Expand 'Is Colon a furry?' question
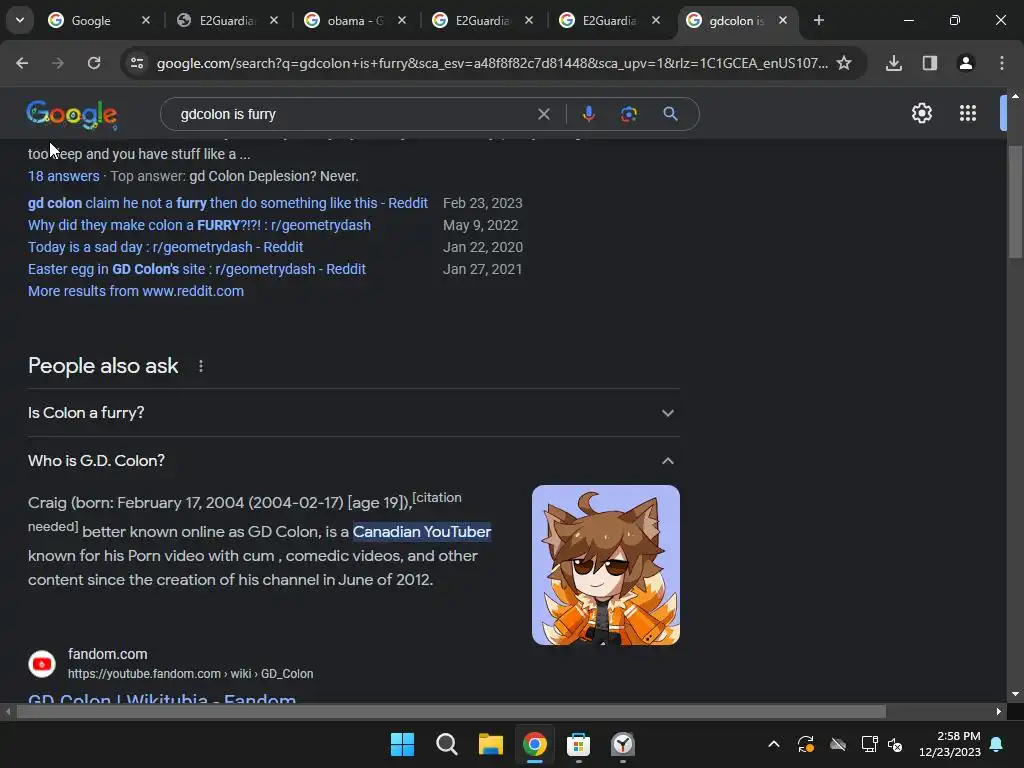The height and width of the screenshot is (768, 1024). coord(354,413)
